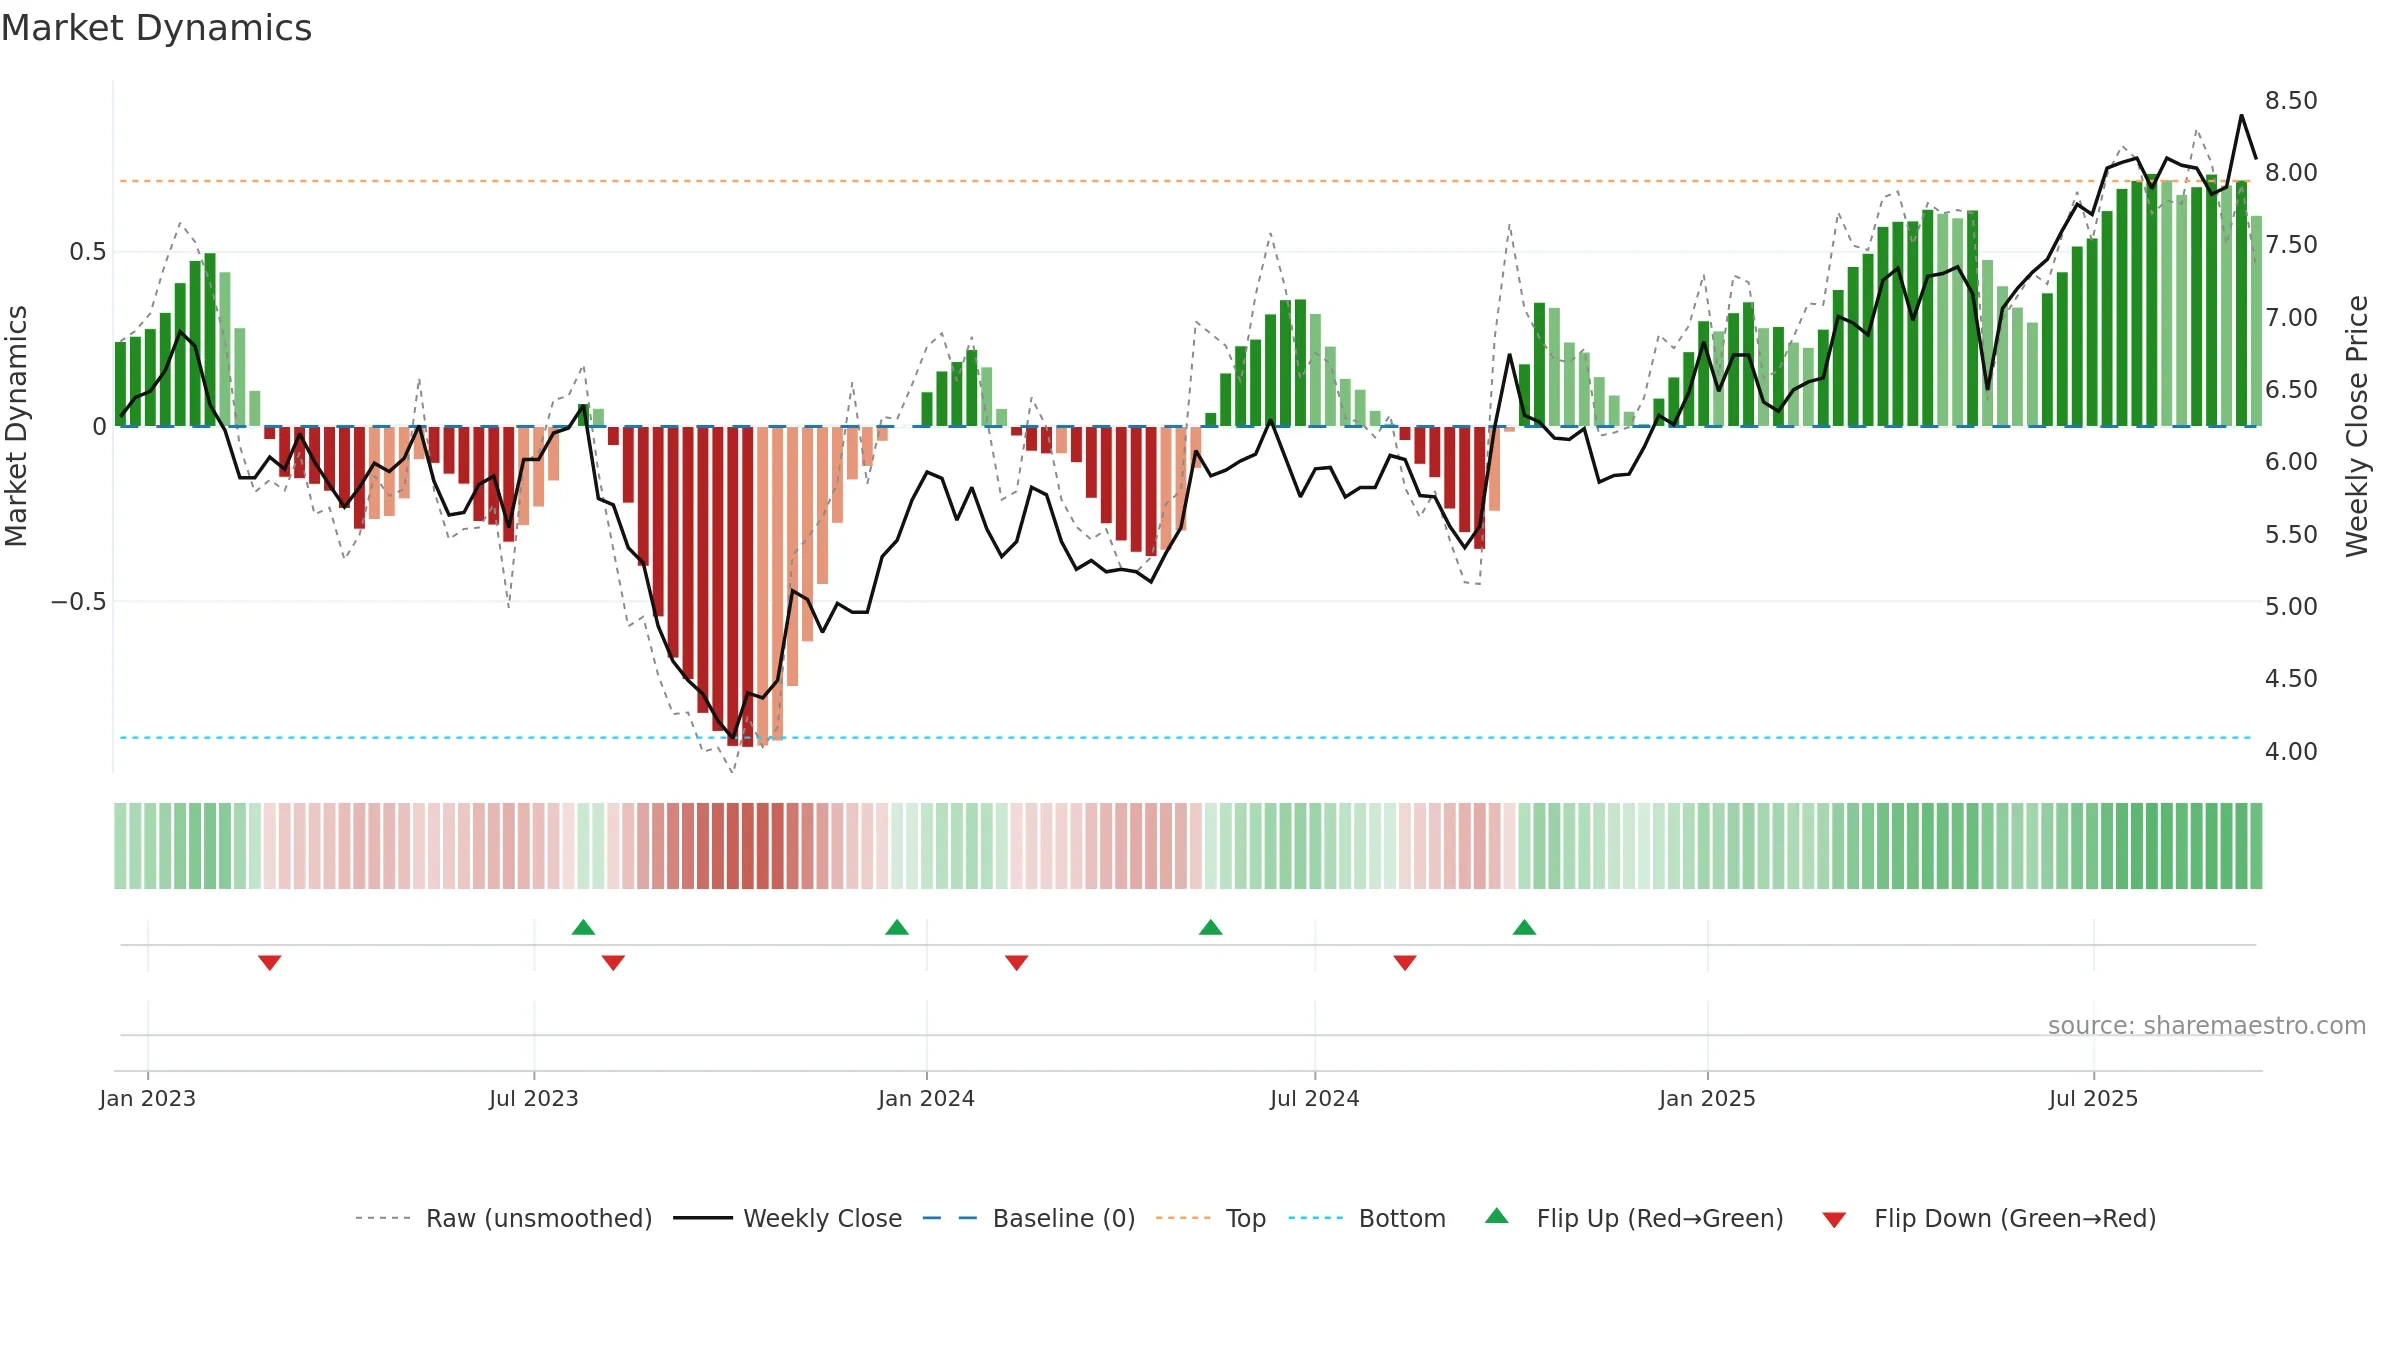Click the 'Jul 2025' x-axis label
The image size is (2400, 1350).
pos(2094,1098)
